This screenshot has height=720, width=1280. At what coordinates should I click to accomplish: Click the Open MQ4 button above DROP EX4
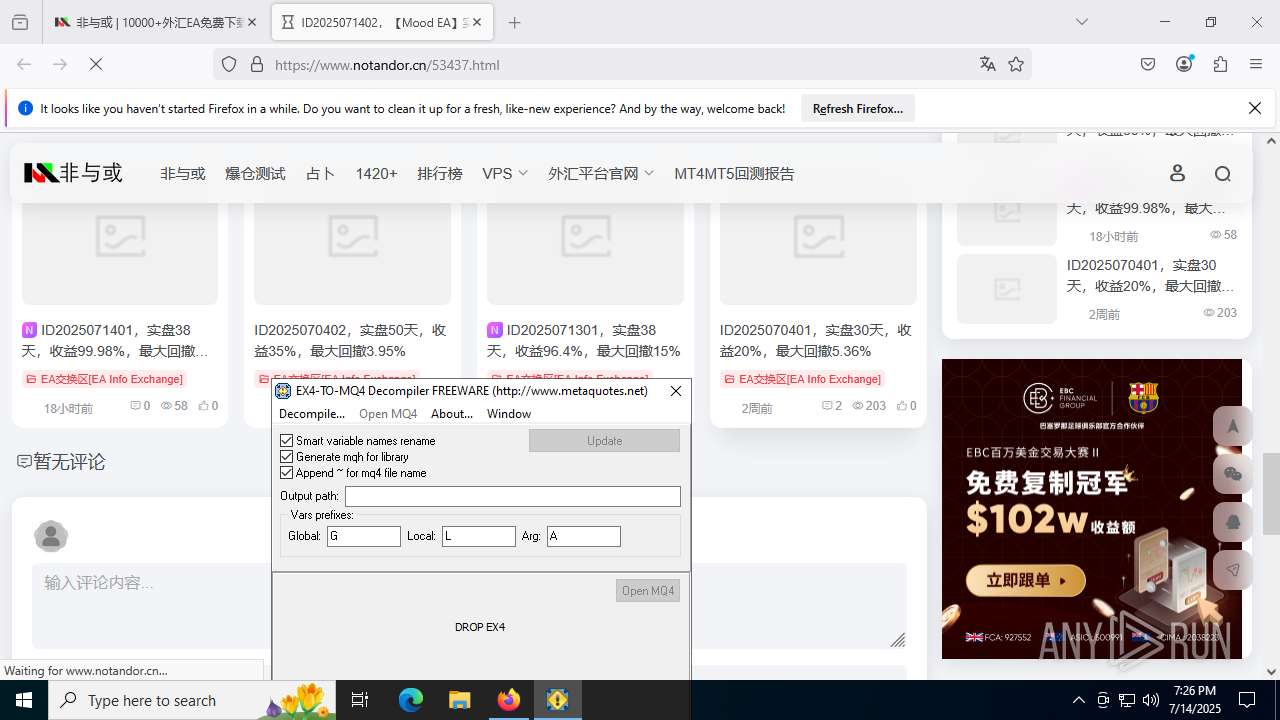point(648,591)
